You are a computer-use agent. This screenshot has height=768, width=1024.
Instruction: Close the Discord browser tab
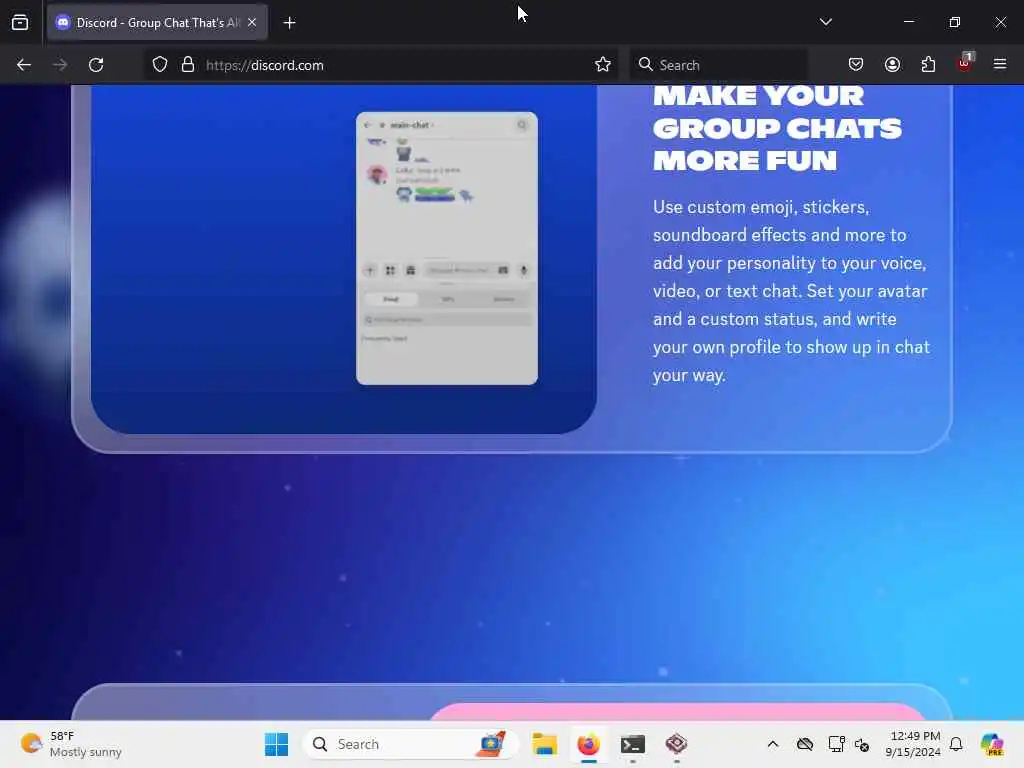click(252, 22)
